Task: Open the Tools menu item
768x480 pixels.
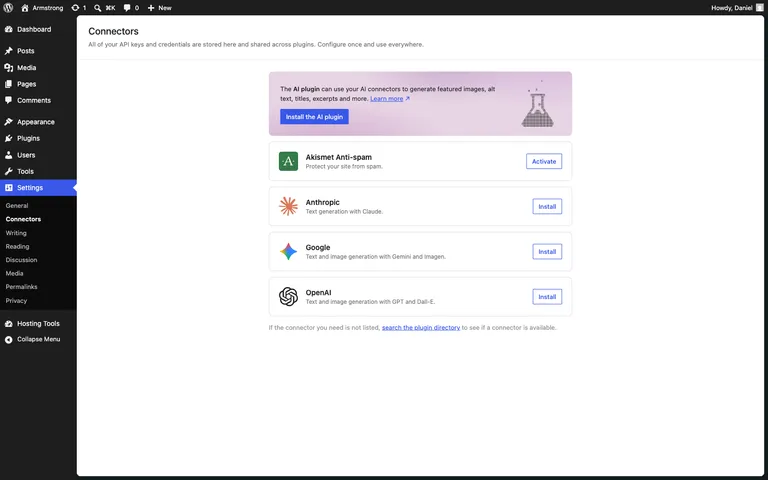Action: pos(38,171)
